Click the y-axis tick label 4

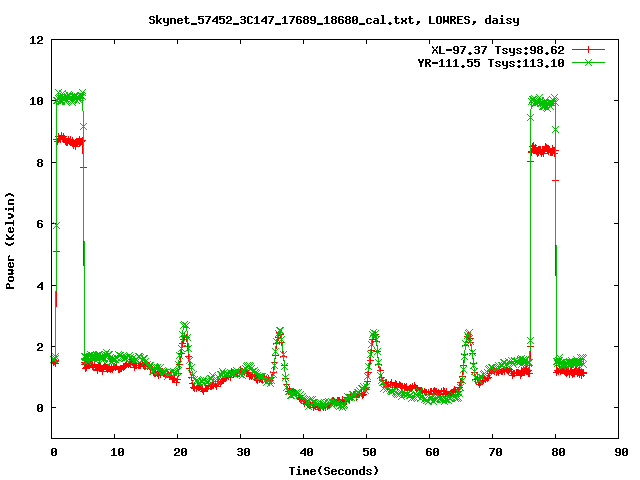pyautogui.click(x=40, y=286)
